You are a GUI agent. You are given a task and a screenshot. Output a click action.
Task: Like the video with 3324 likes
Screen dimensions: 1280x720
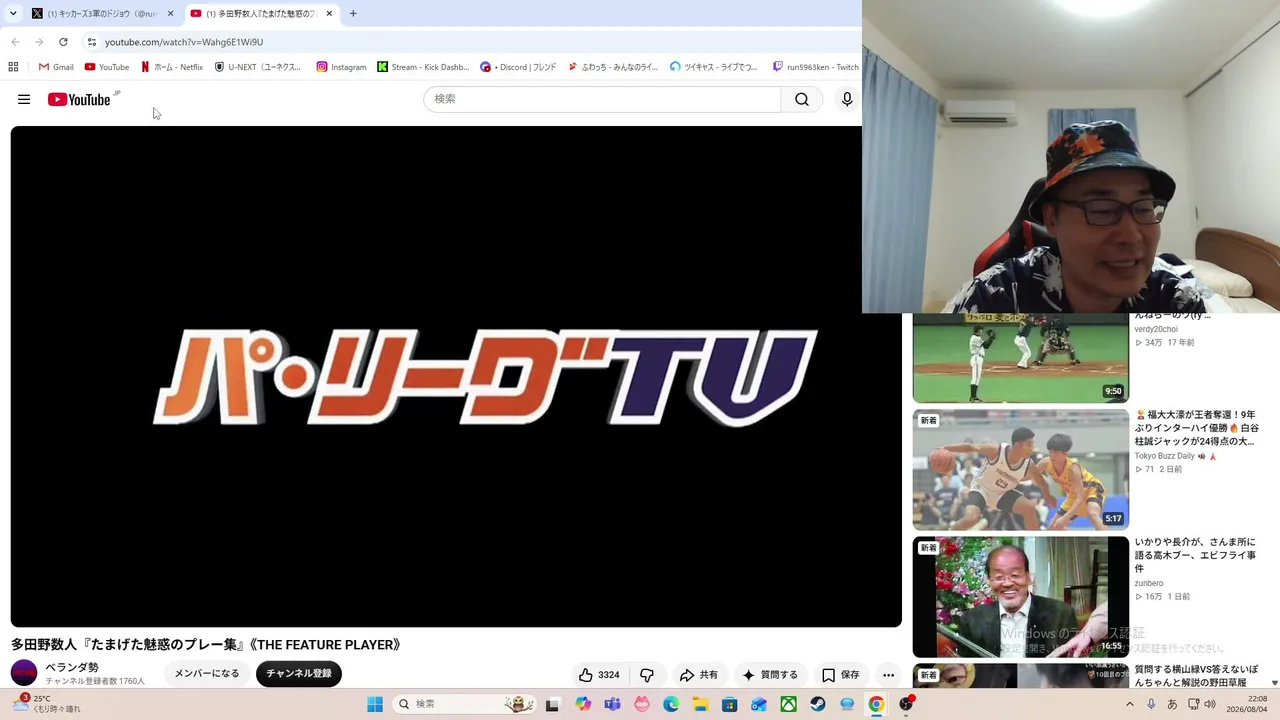(598, 675)
